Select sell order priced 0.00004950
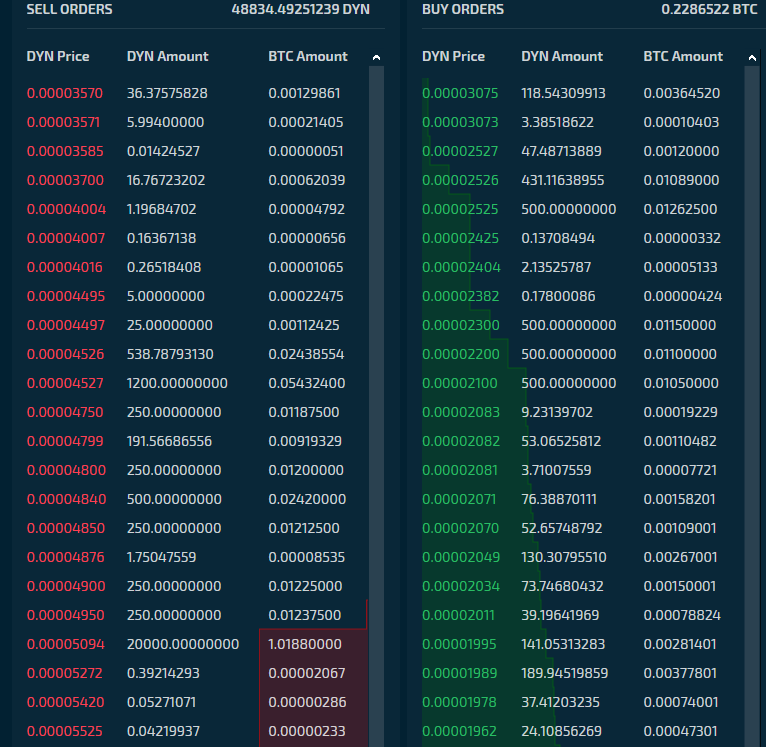 [197, 615]
